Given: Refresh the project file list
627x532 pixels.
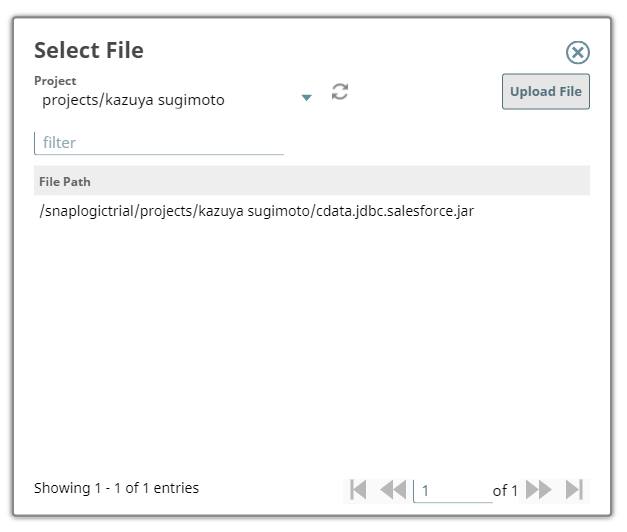Looking at the screenshot, I should 340,92.
